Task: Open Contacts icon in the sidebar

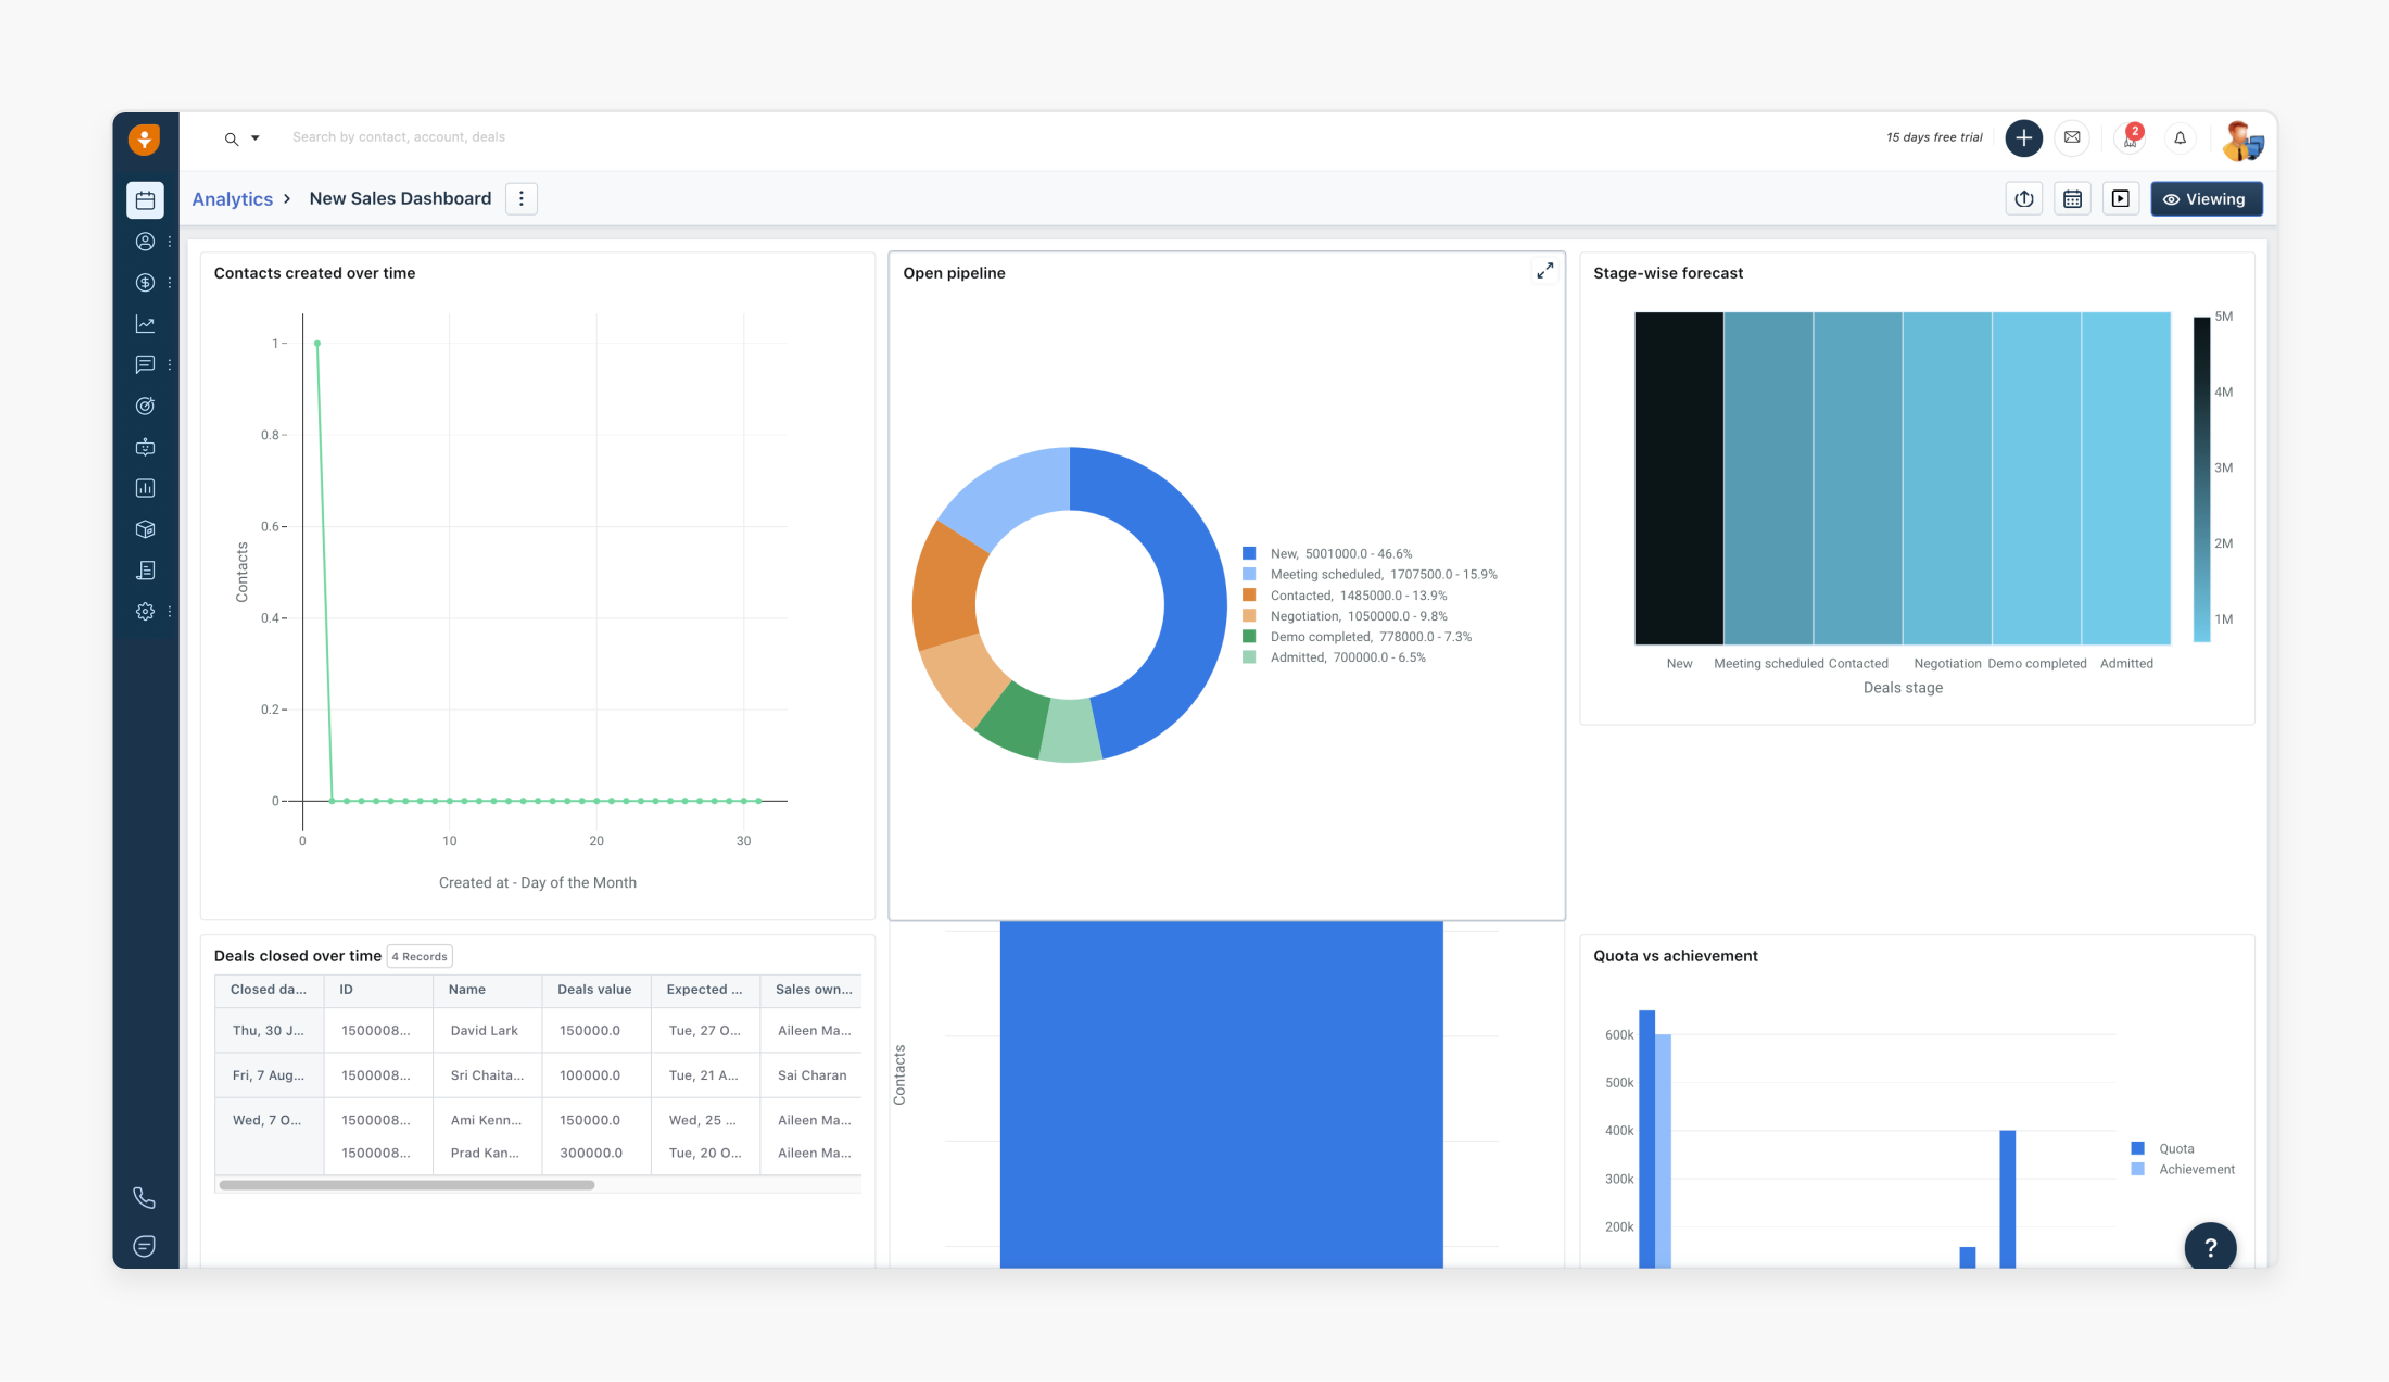Action: pos(145,241)
